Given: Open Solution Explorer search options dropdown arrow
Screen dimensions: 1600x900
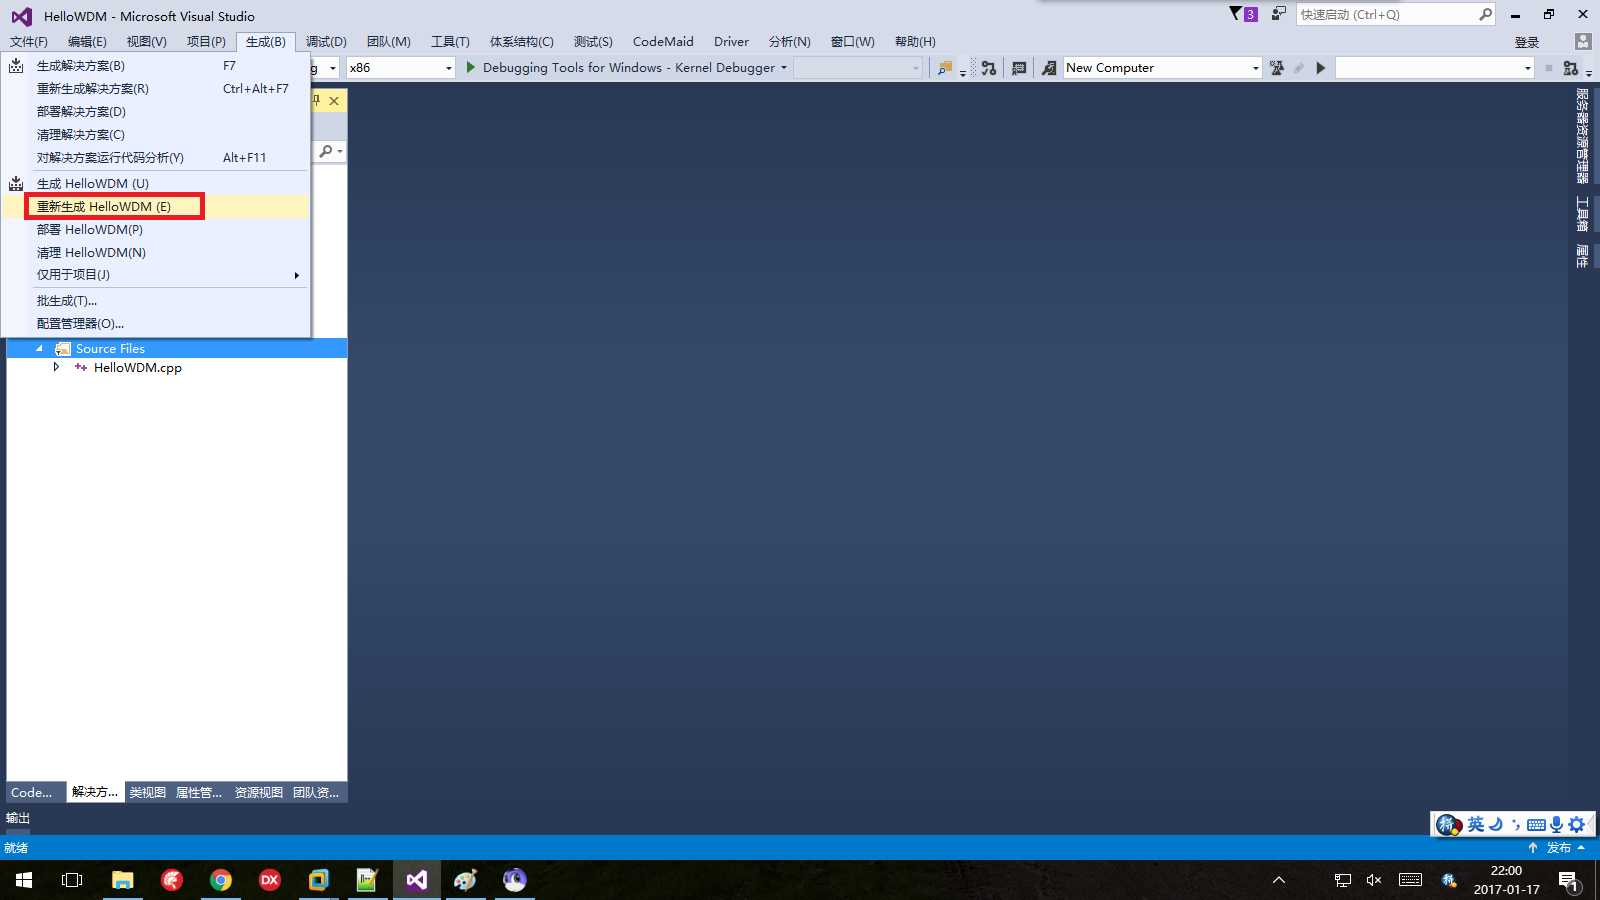Looking at the screenshot, I should 340,151.
